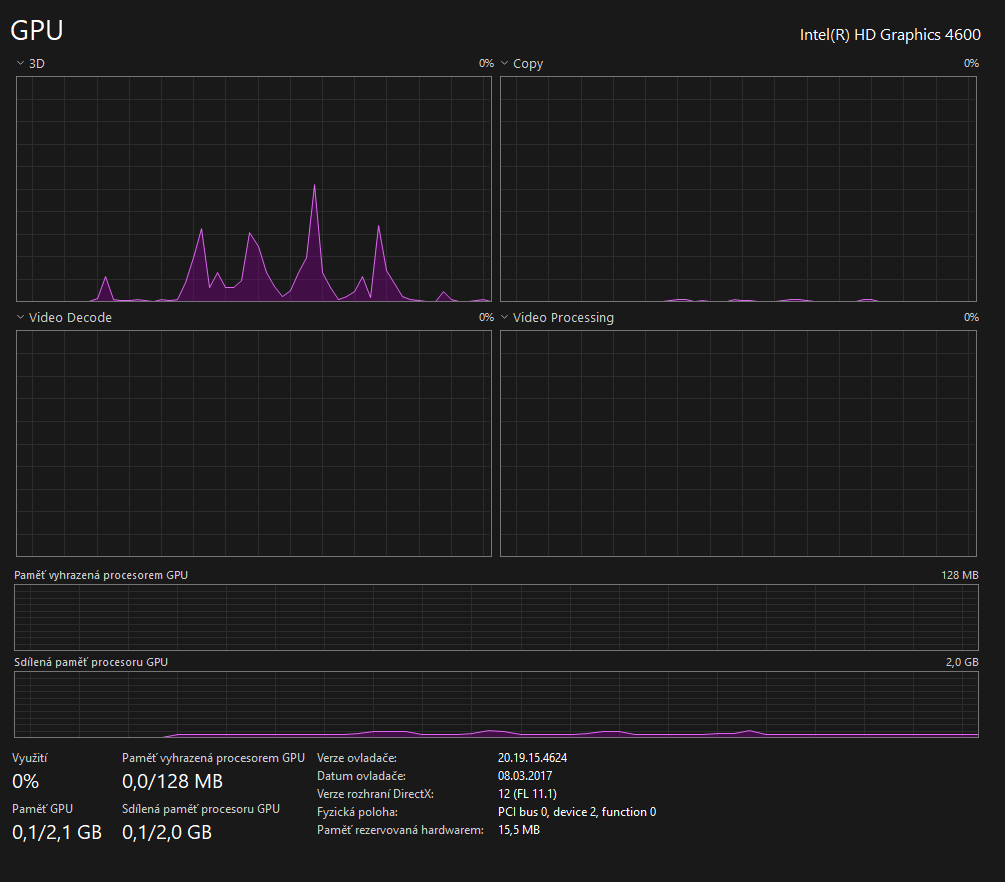Click the empty Video Decode graph
The image size is (1005, 882).
click(x=254, y=443)
